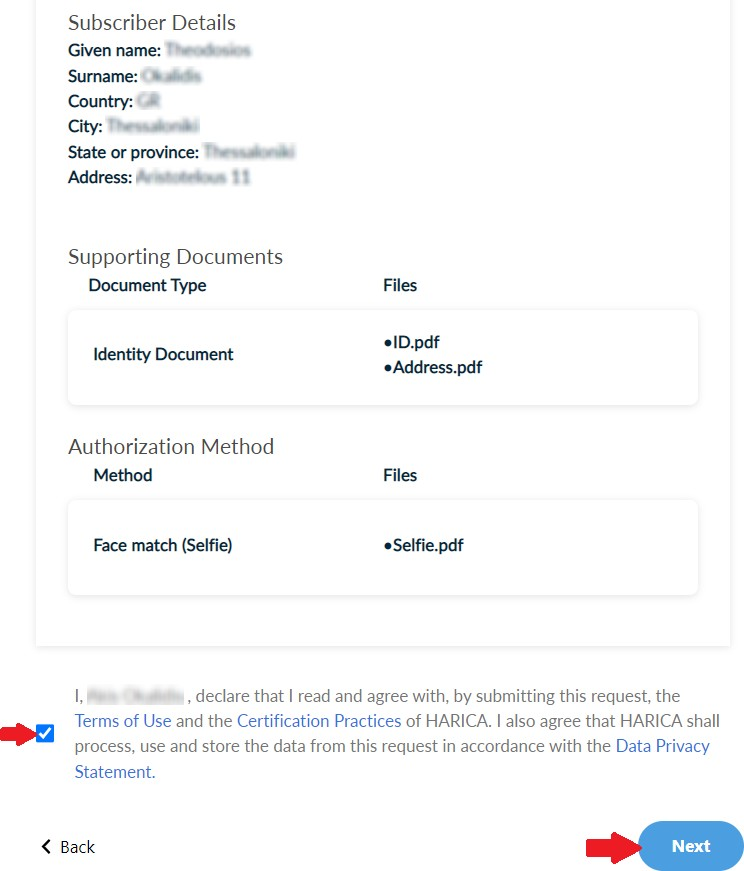The image size is (744, 871).
Task: Go back using the Back button
Action: point(68,847)
